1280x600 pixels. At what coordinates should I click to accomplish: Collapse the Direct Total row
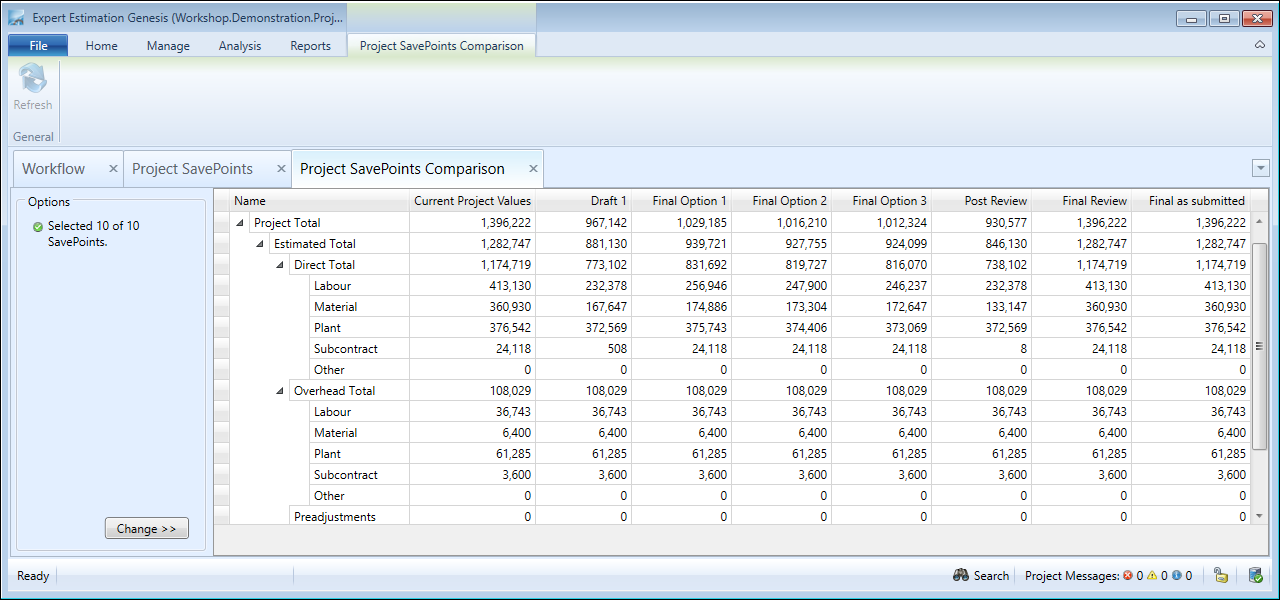pos(280,265)
